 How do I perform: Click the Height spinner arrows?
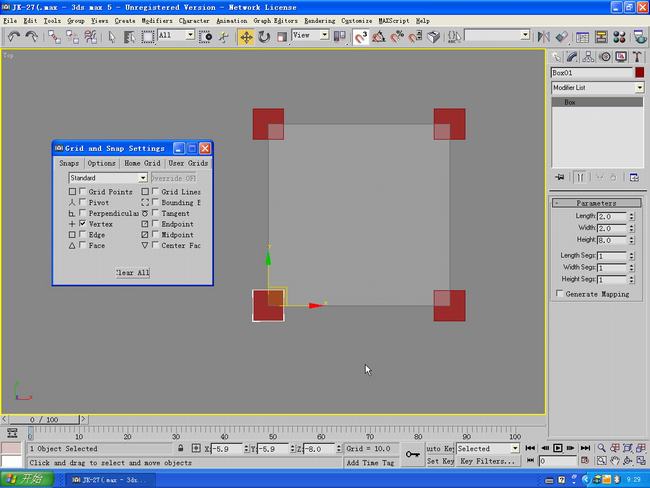[x=631, y=240]
